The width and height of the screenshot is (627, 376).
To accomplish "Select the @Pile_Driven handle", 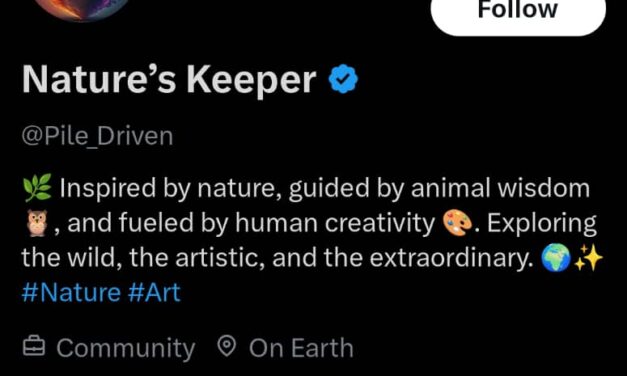I will point(97,136).
